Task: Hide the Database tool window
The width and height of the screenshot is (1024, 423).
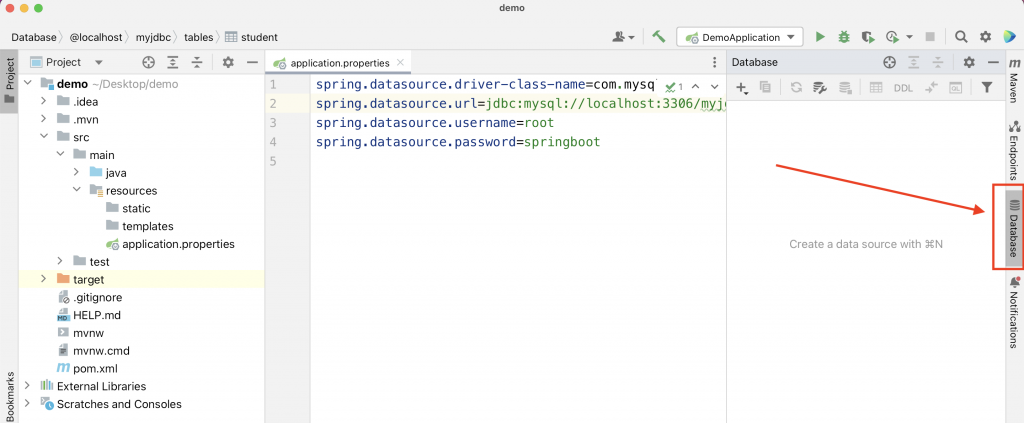Action: pyautogui.click(x=993, y=62)
